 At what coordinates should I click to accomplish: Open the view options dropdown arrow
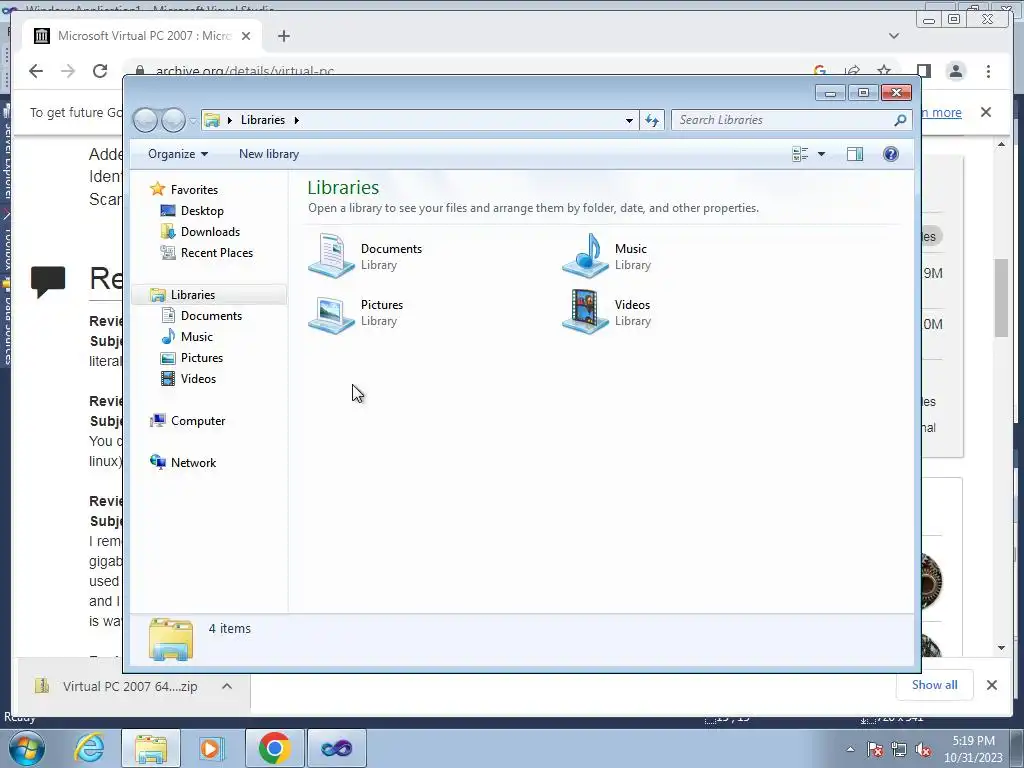[822, 154]
